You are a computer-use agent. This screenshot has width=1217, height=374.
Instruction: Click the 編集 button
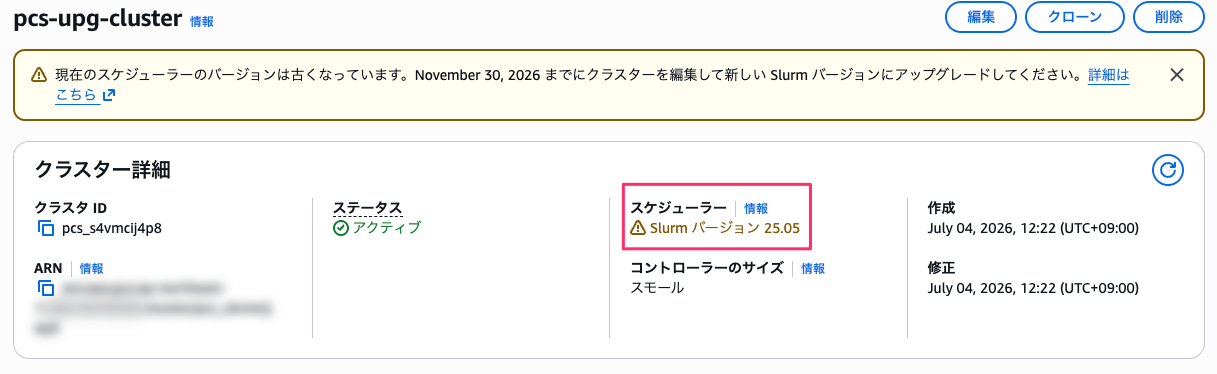coord(980,17)
